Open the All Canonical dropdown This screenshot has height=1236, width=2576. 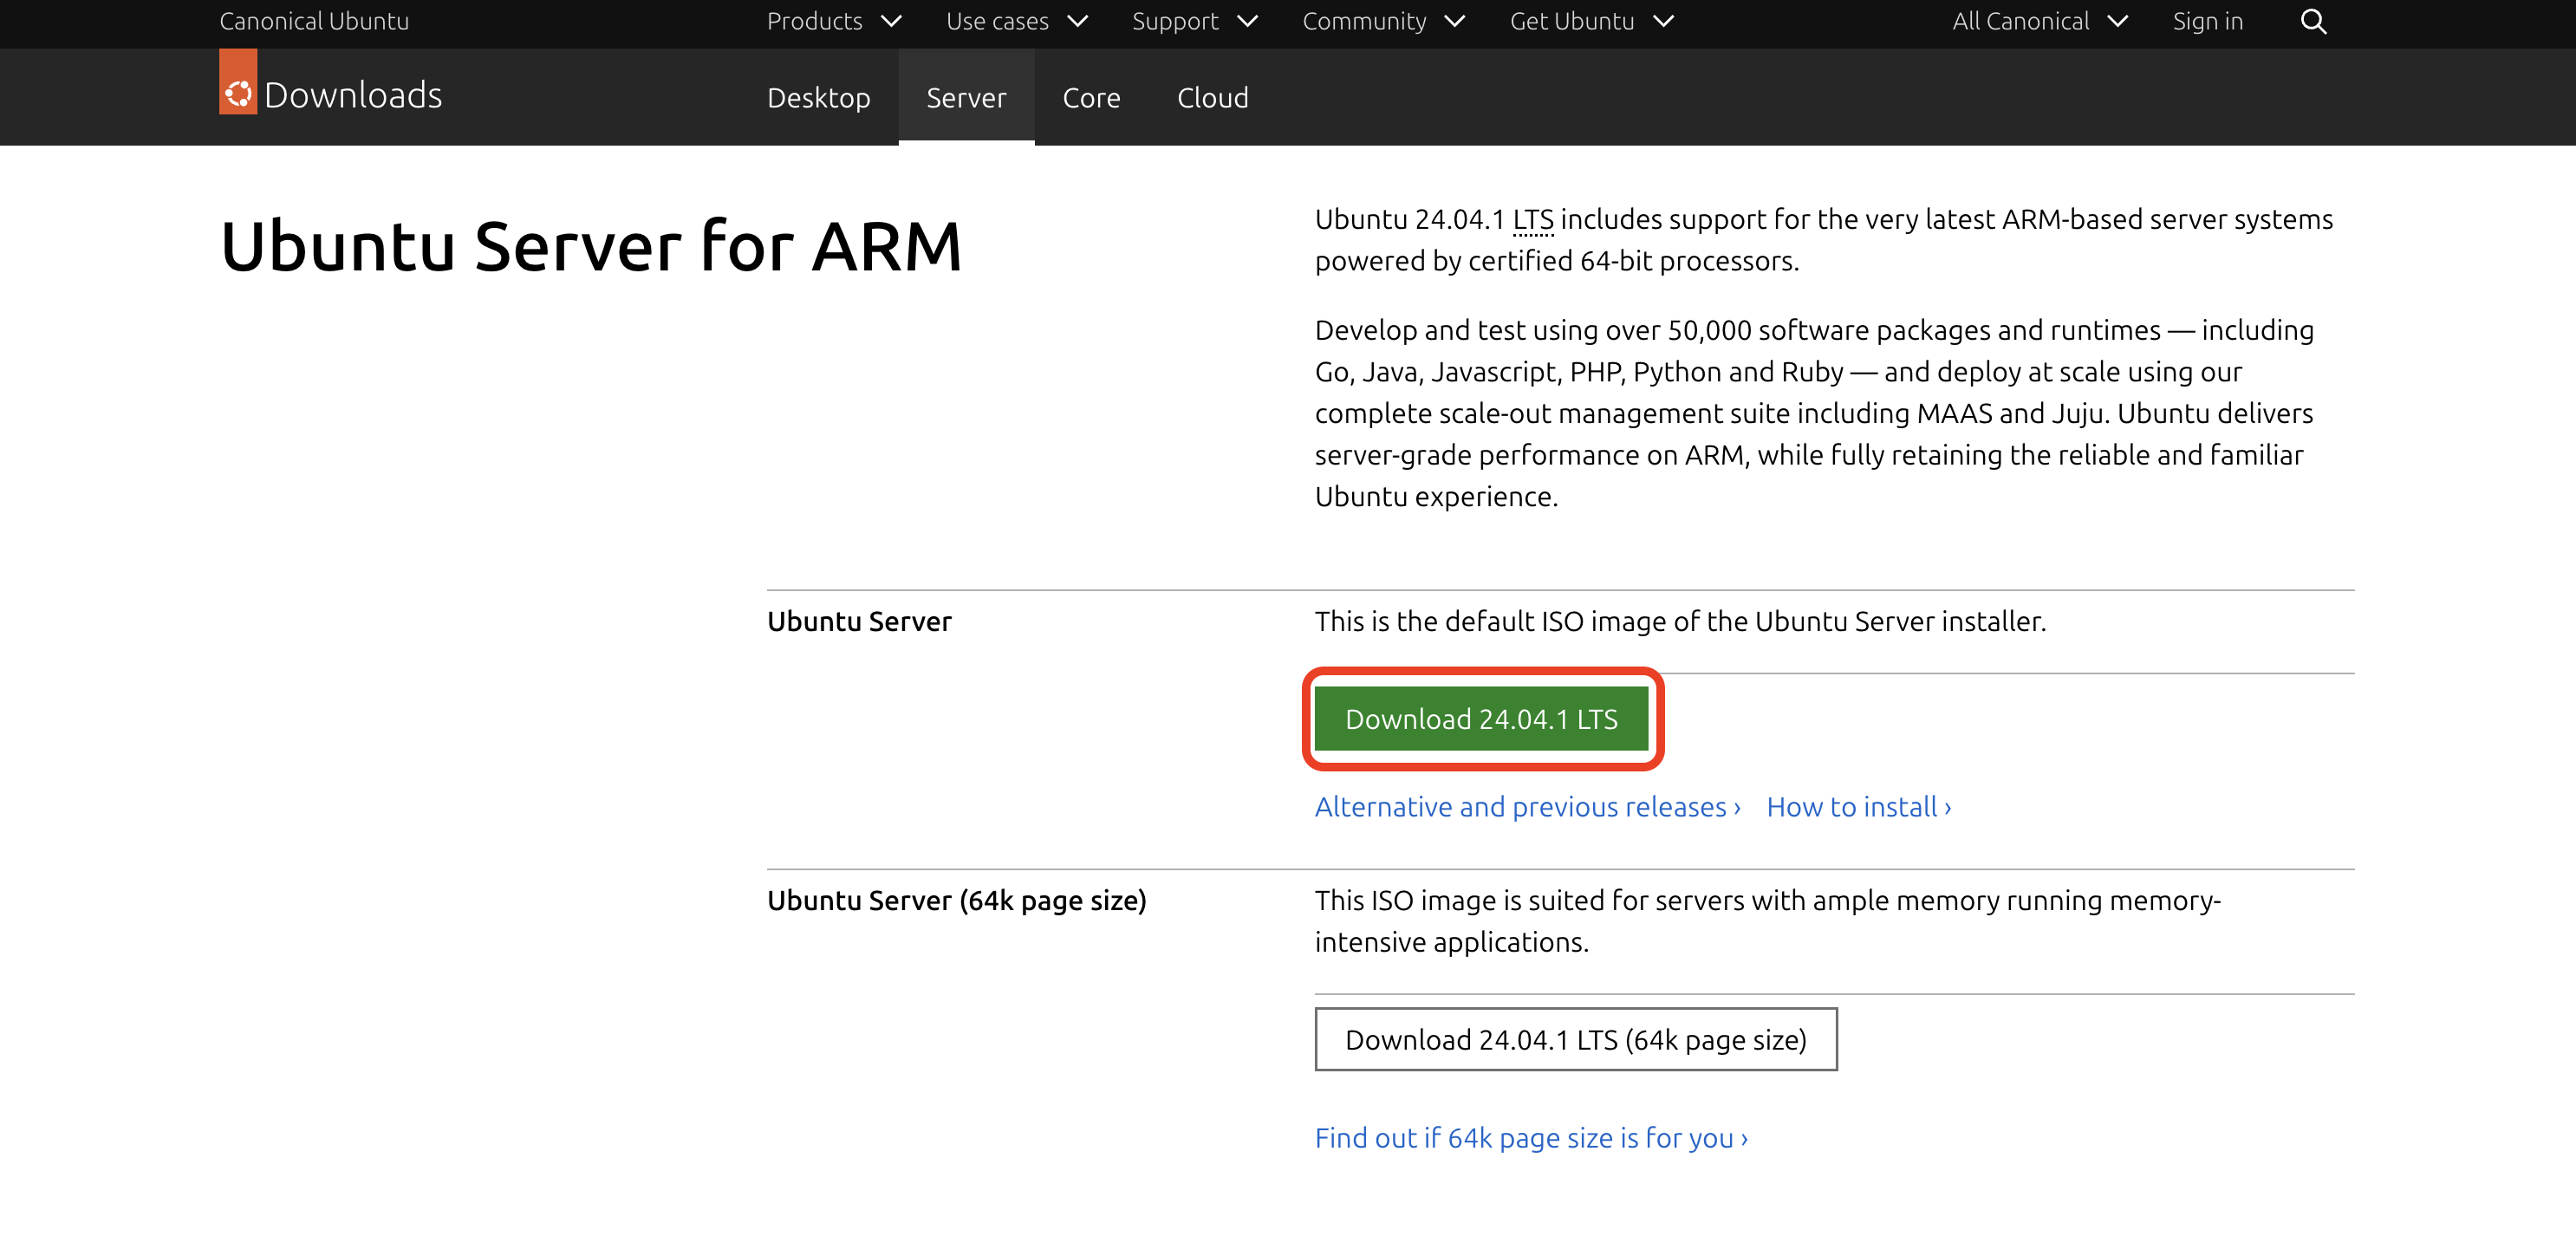pos(2039,21)
